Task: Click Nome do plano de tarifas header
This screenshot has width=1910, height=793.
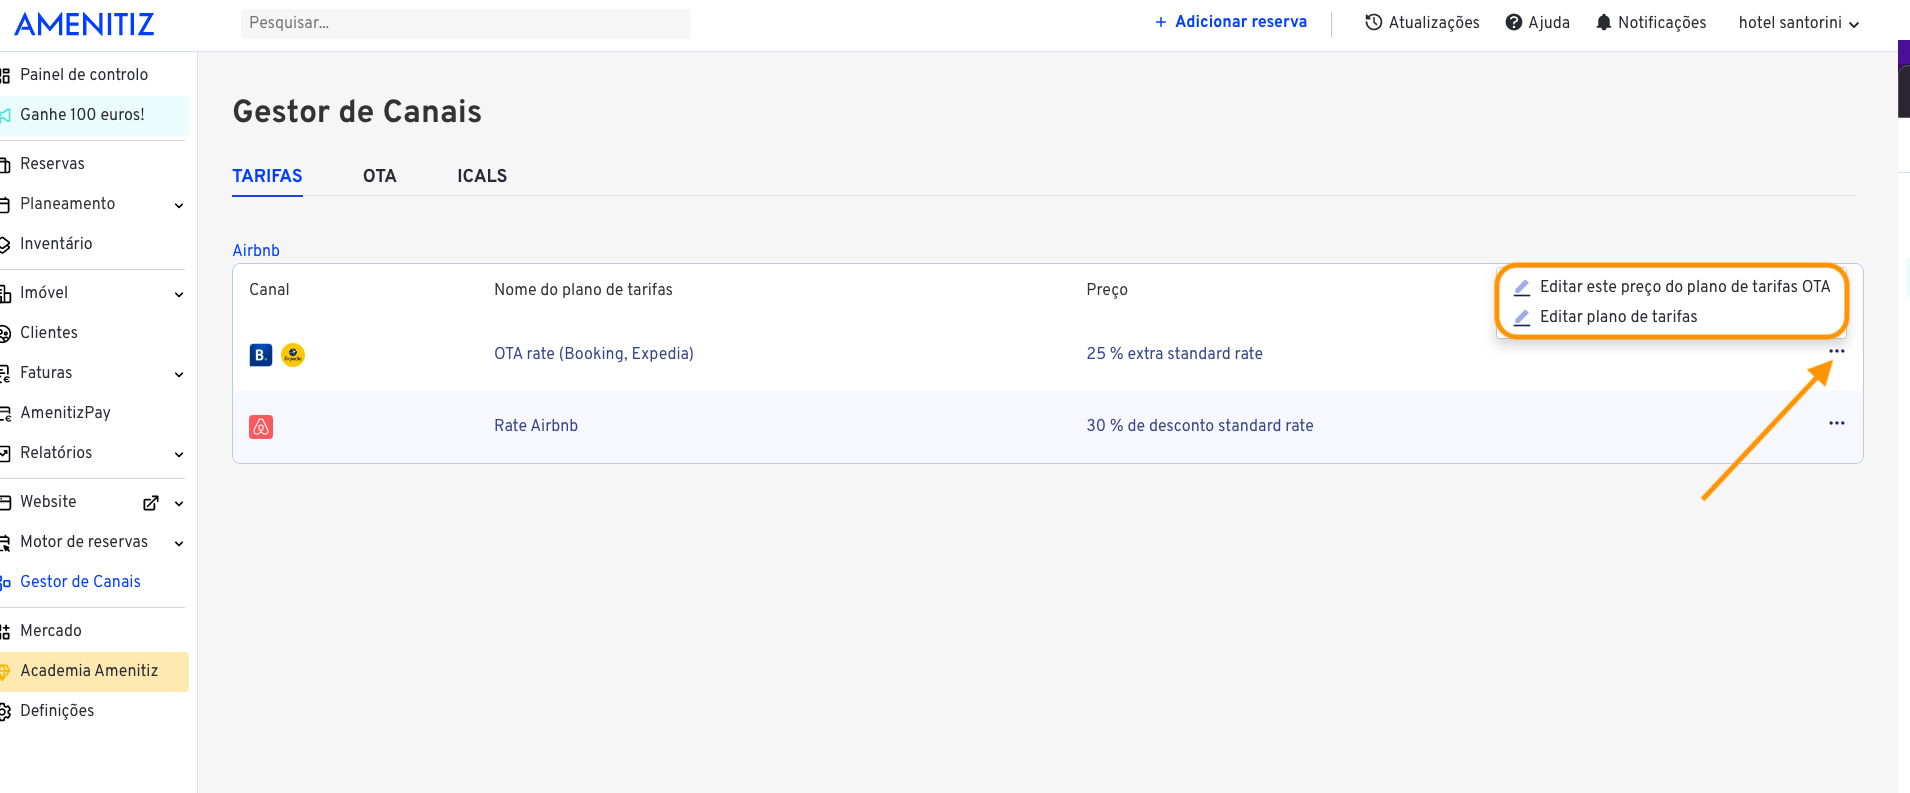Action: tap(583, 290)
